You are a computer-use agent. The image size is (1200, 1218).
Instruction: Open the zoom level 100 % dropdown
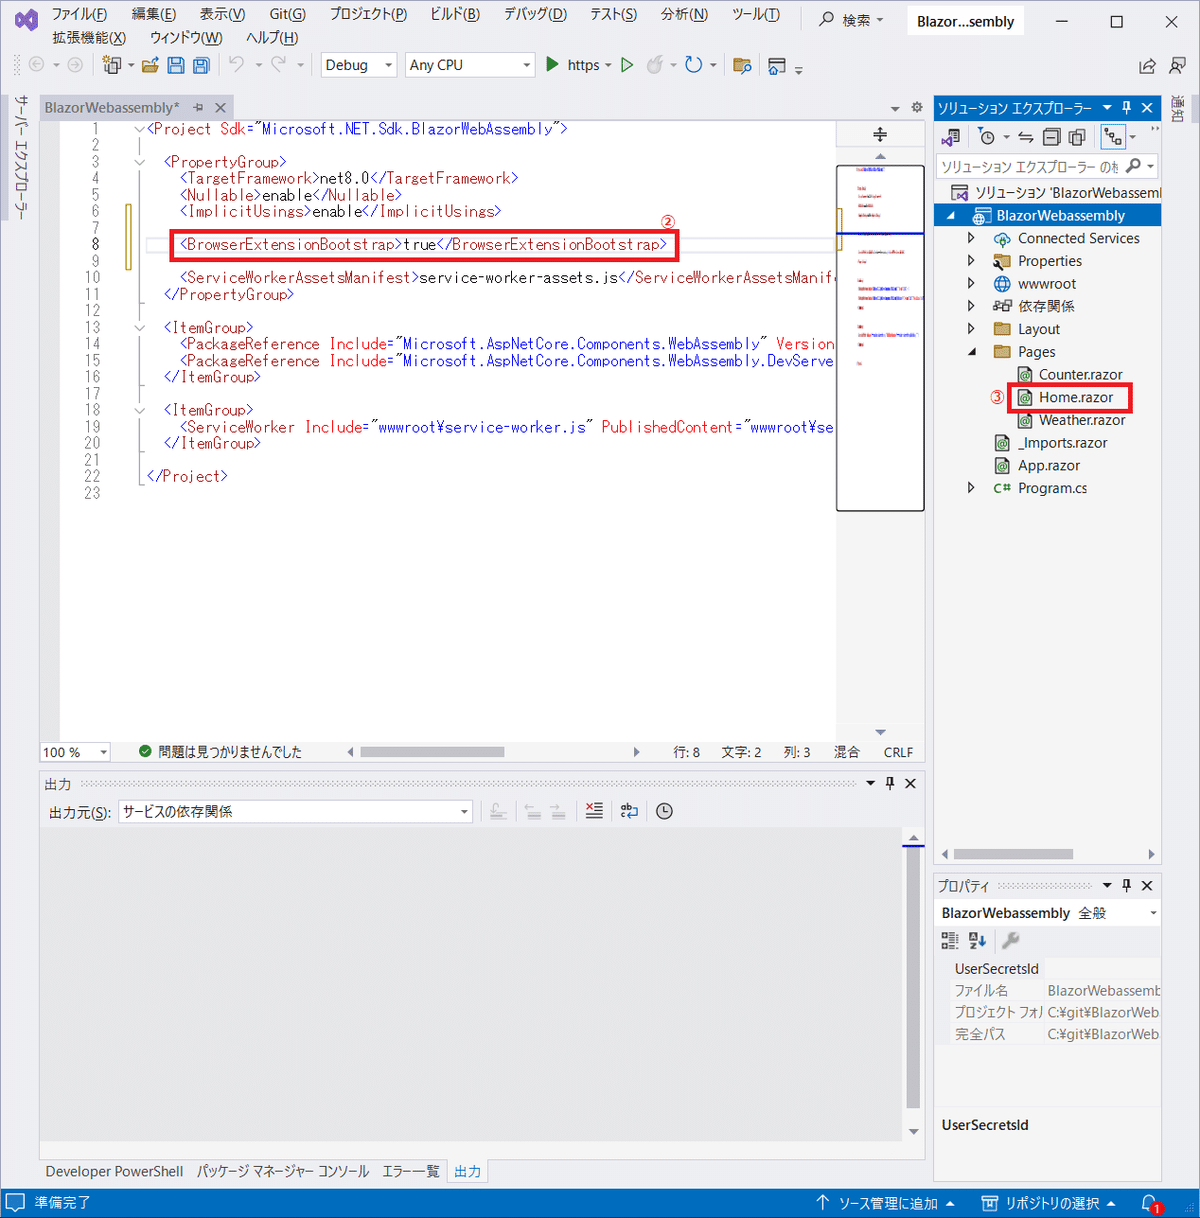point(75,752)
